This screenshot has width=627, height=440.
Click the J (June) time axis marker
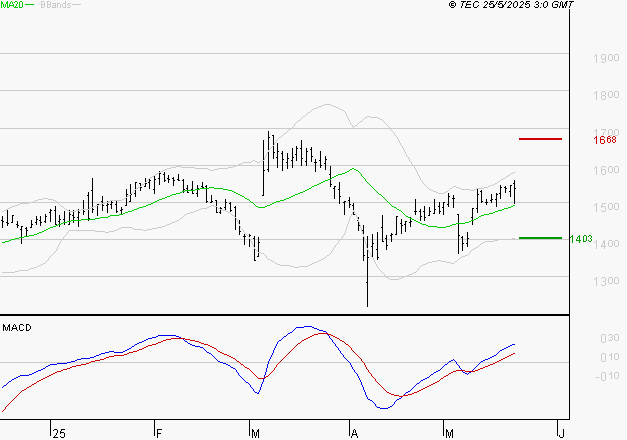561,432
